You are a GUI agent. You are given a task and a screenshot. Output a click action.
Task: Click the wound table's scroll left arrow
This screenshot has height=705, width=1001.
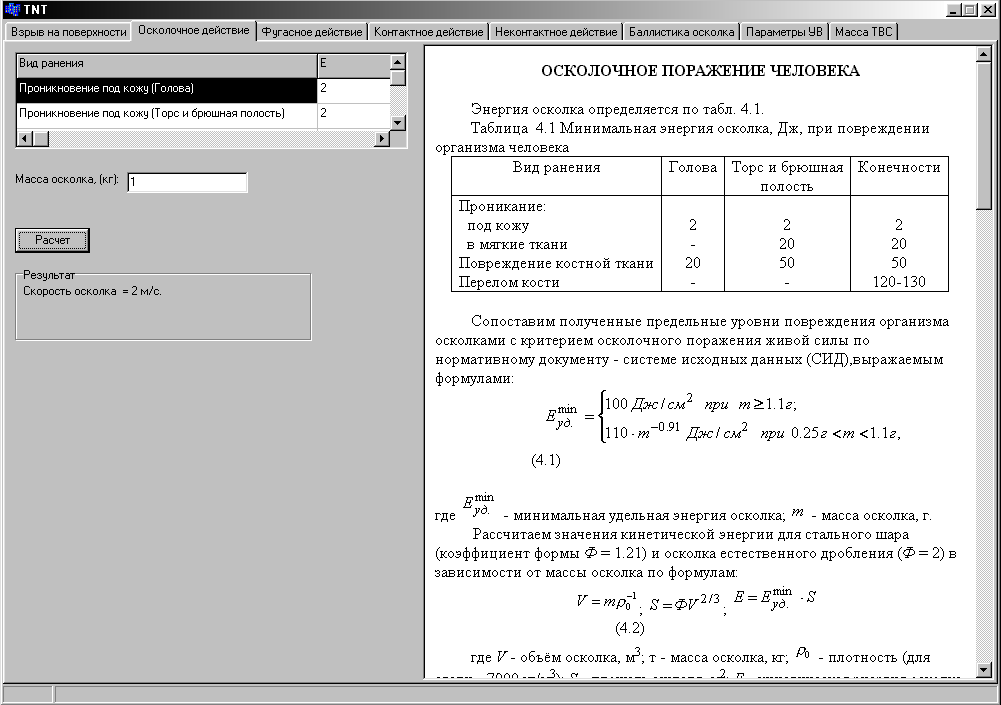click(24, 138)
